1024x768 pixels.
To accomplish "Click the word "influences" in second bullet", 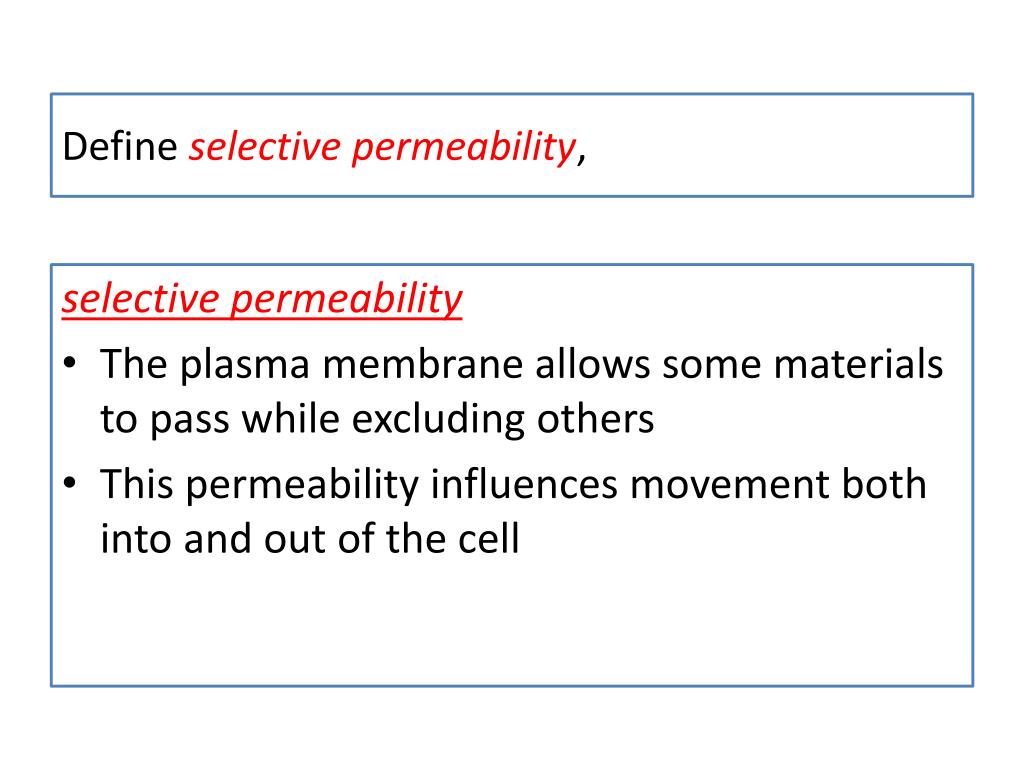I will click(524, 485).
